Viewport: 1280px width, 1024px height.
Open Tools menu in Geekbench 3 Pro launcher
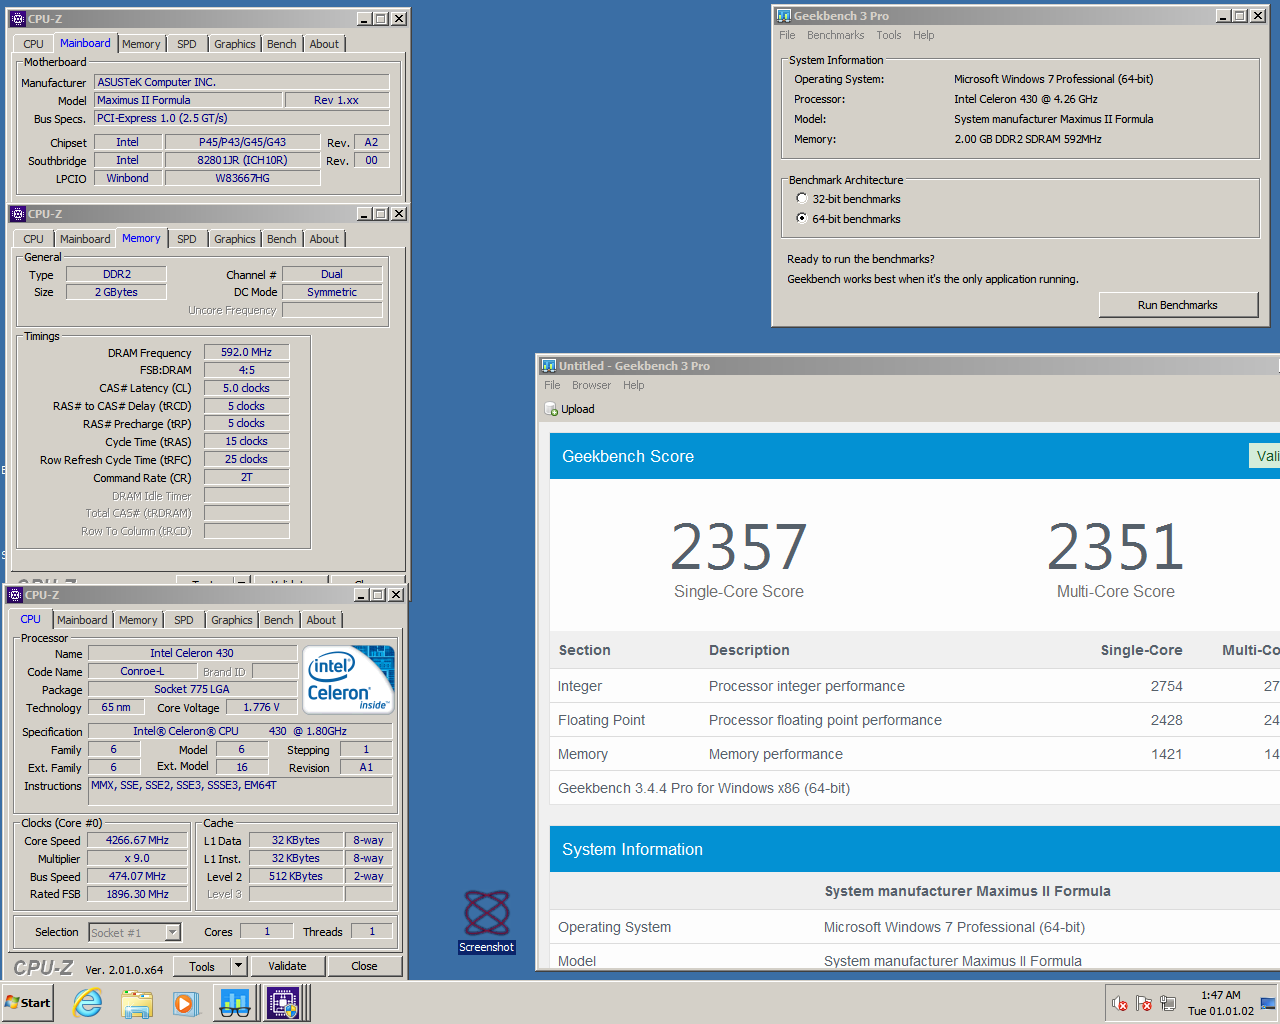click(889, 35)
